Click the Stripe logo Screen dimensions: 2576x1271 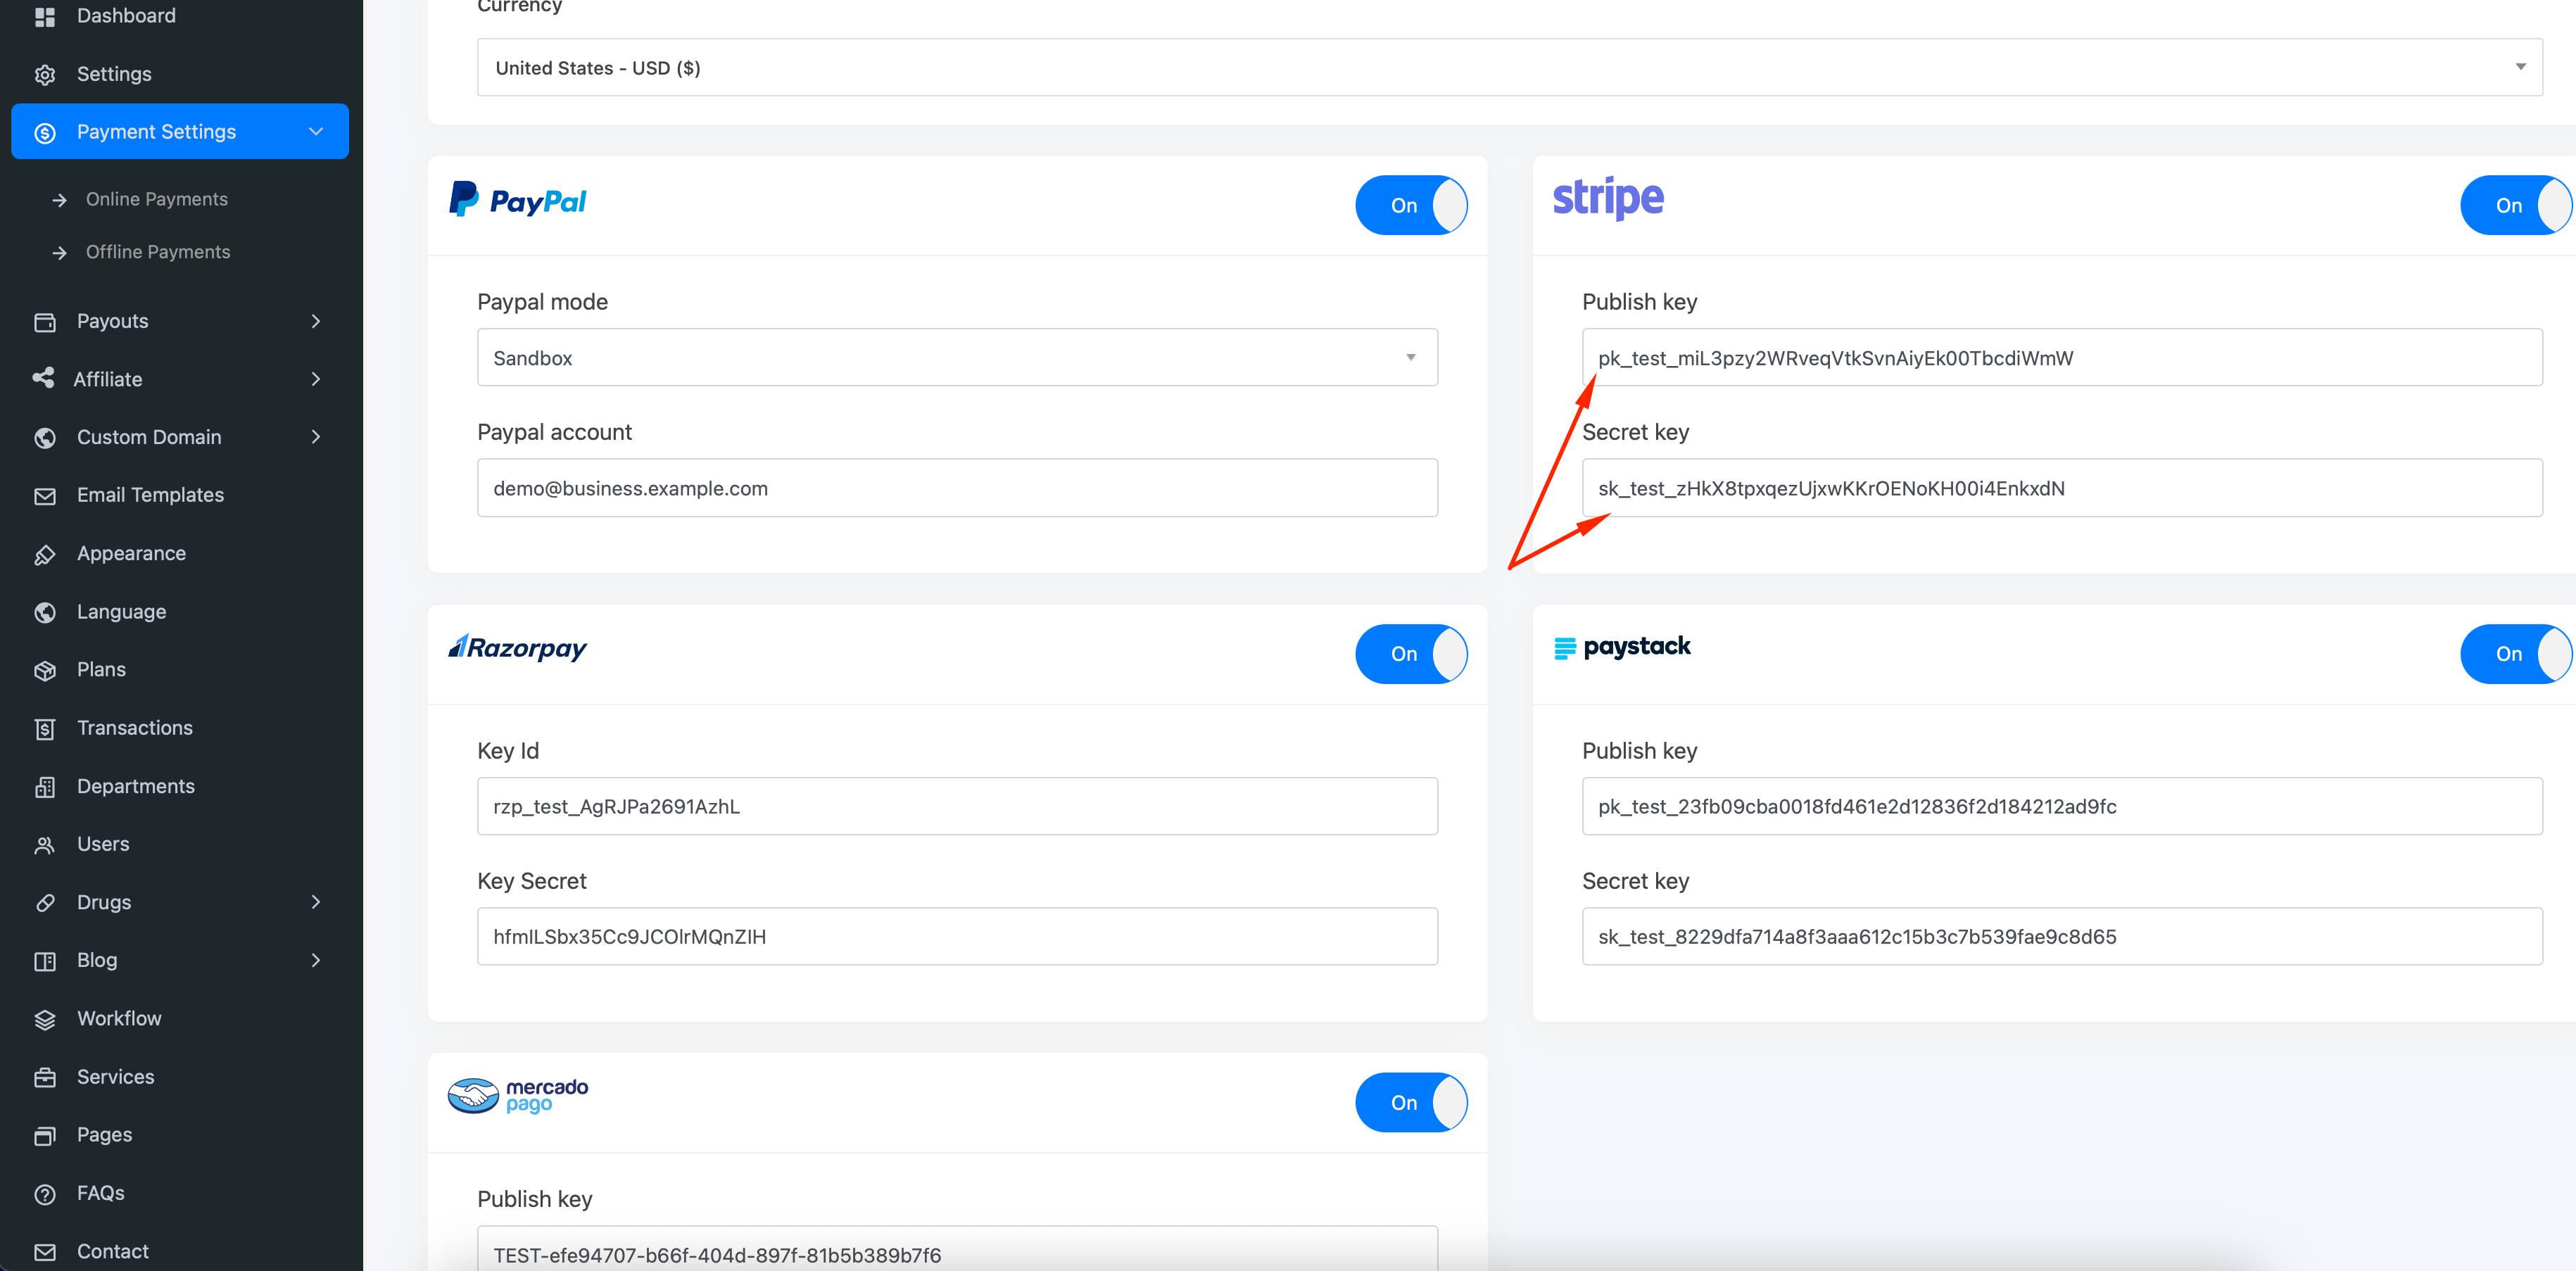(x=1608, y=198)
